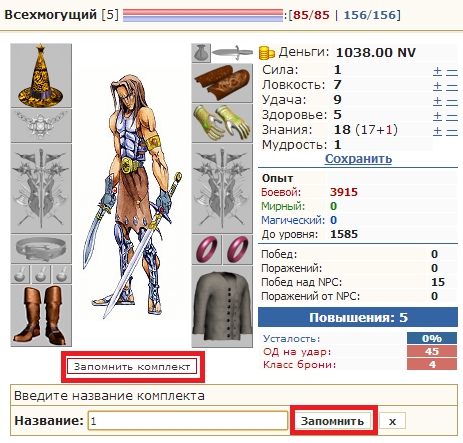Close the set name dialog with x
Viewport: 463px width, 443px height.
point(392,421)
